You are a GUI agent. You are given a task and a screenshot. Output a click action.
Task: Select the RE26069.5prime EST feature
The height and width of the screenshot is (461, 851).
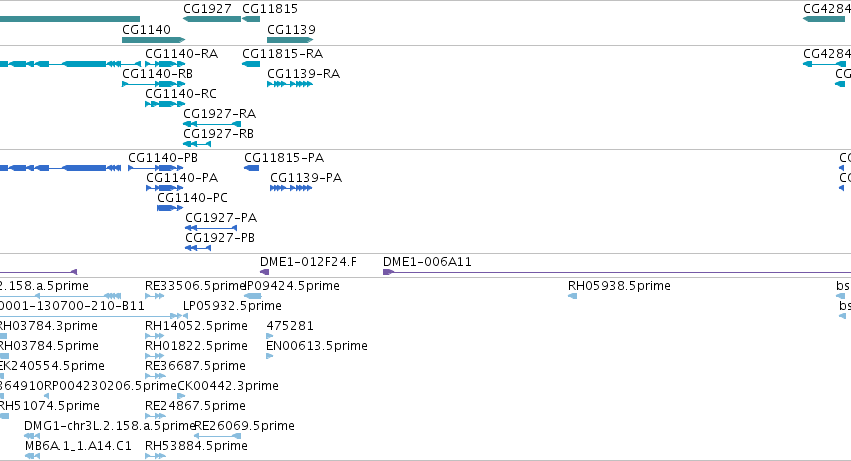tap(218, 436)
